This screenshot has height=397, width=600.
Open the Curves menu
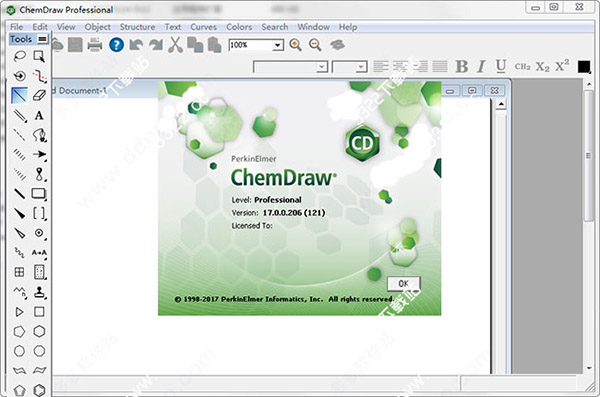point(204,27)
